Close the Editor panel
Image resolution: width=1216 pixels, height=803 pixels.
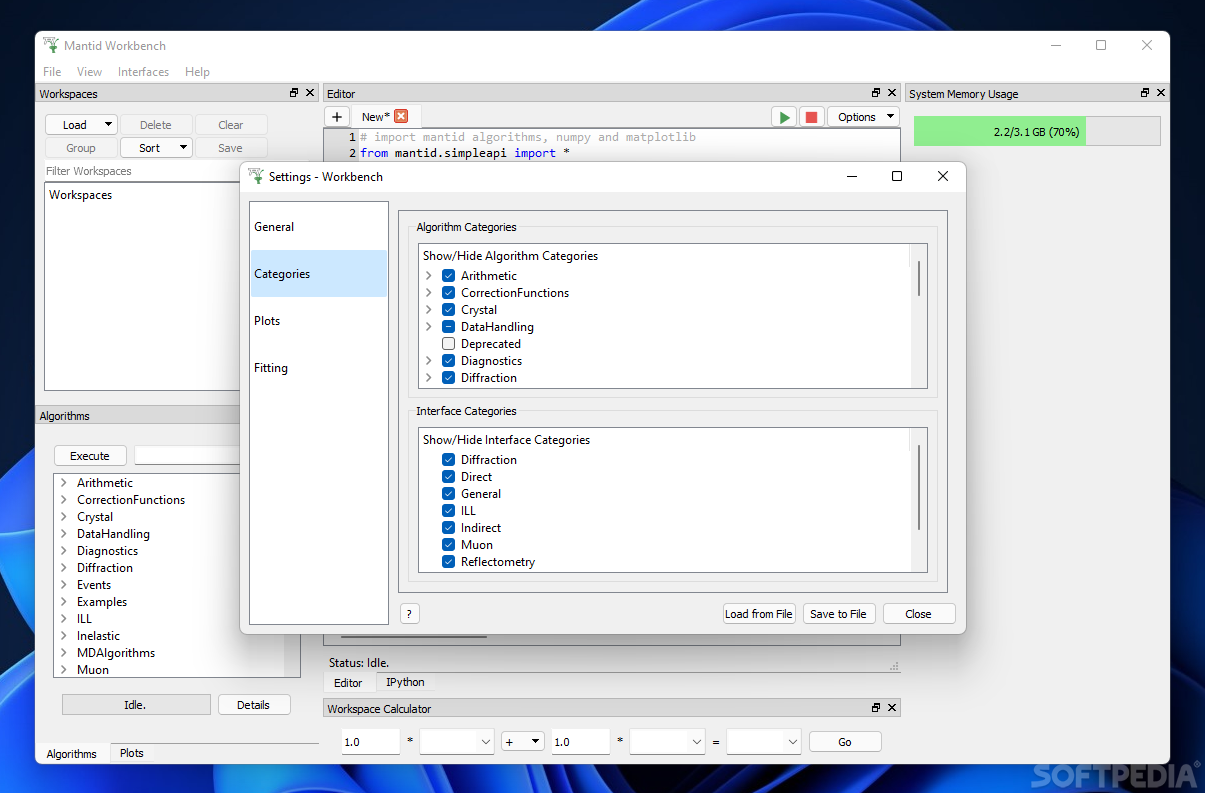coord(892,93)
